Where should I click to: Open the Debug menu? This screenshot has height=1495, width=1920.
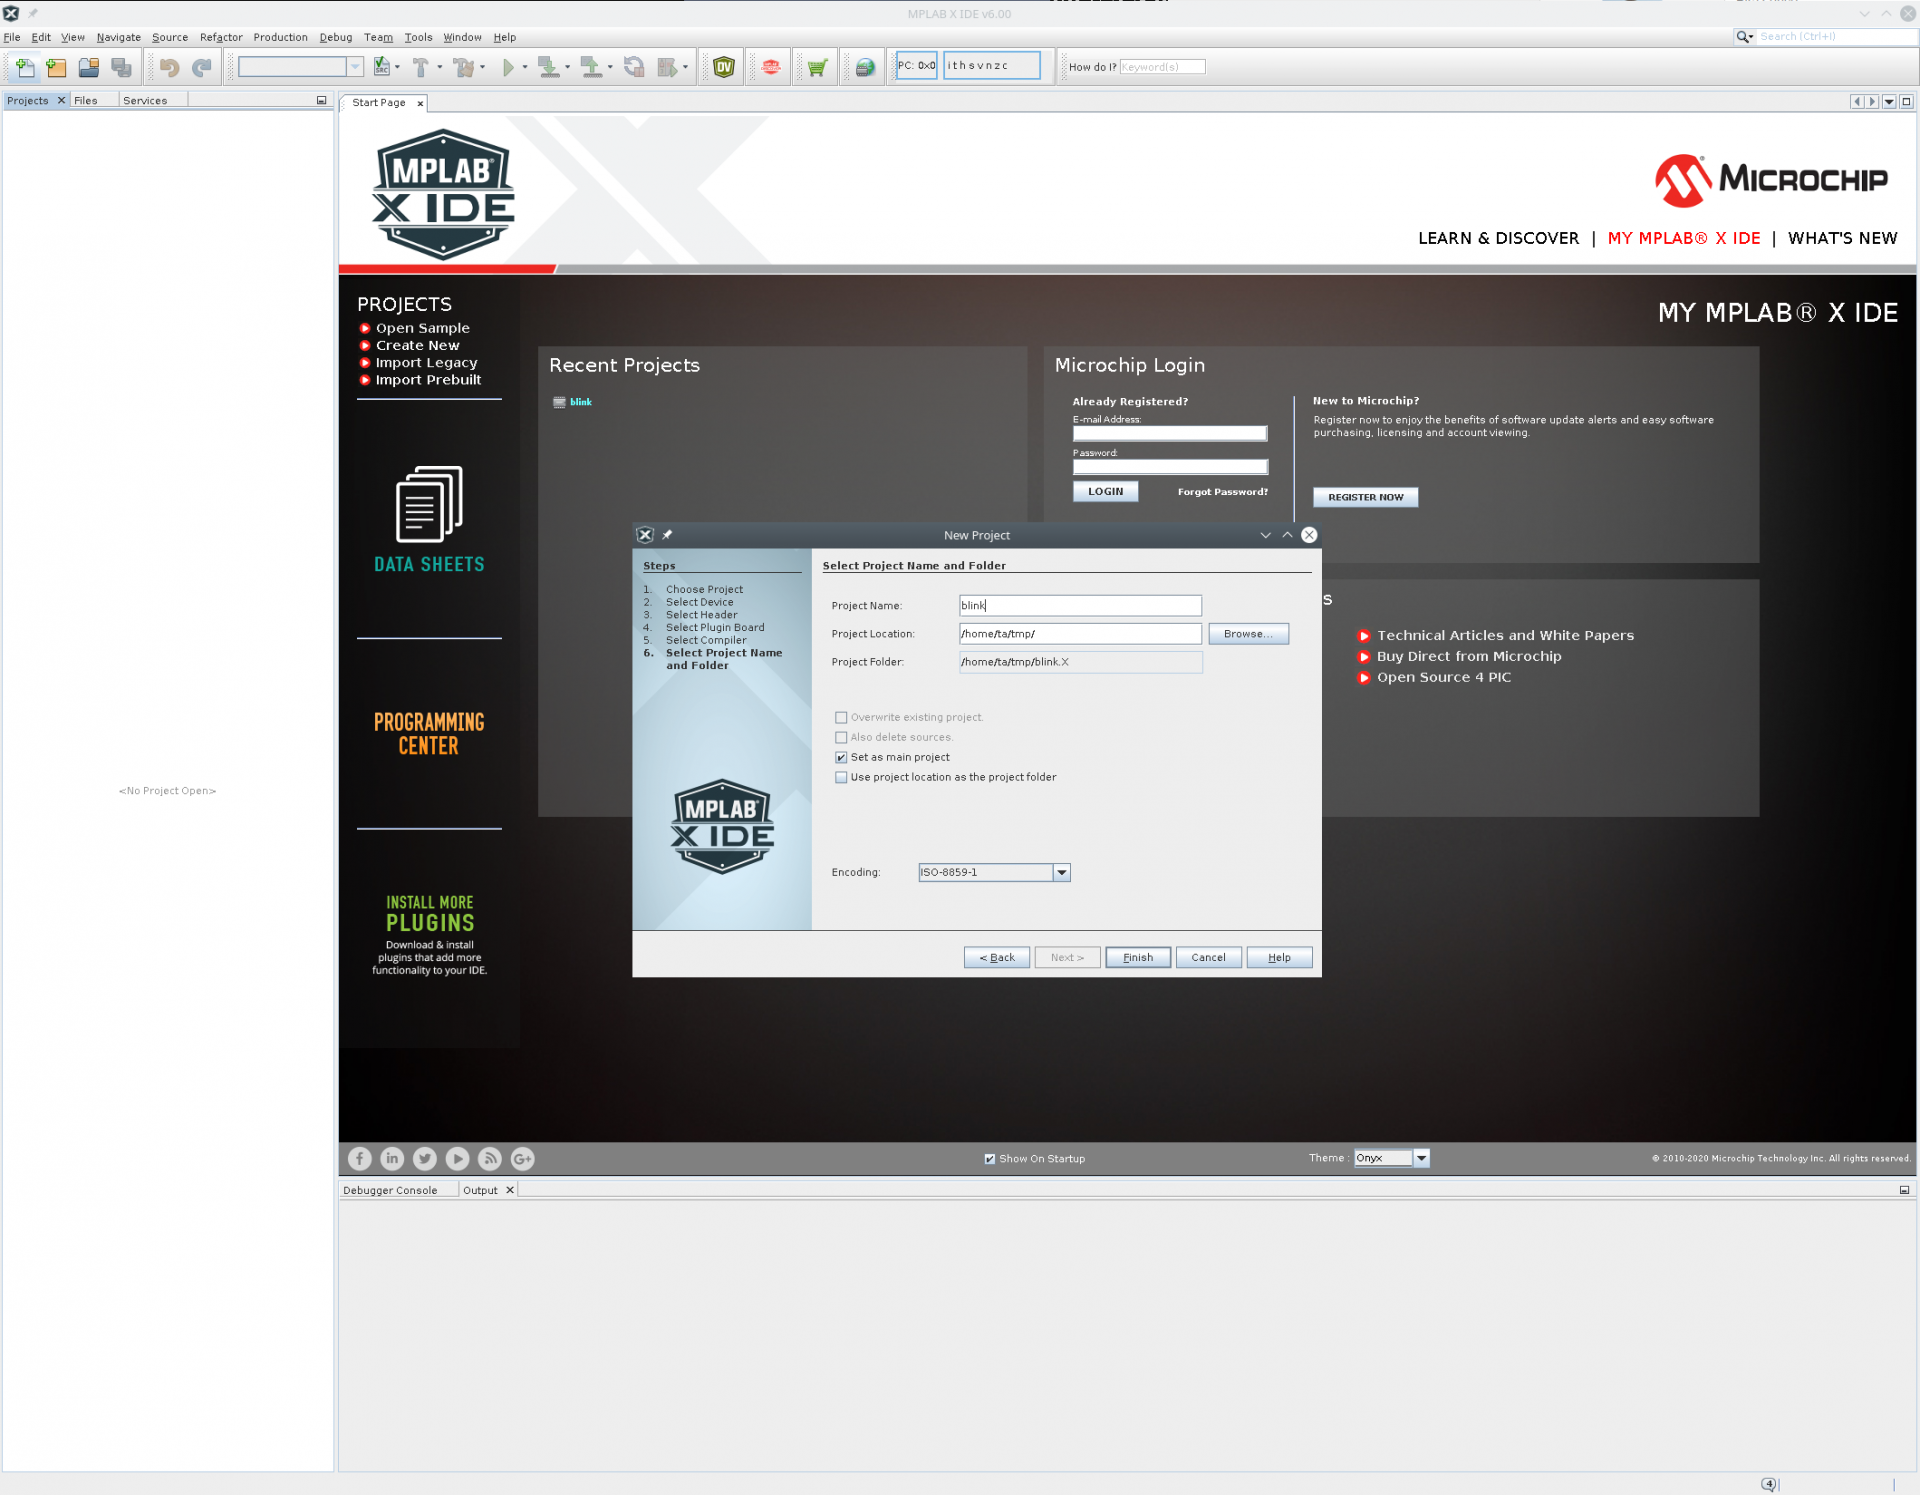336,37
